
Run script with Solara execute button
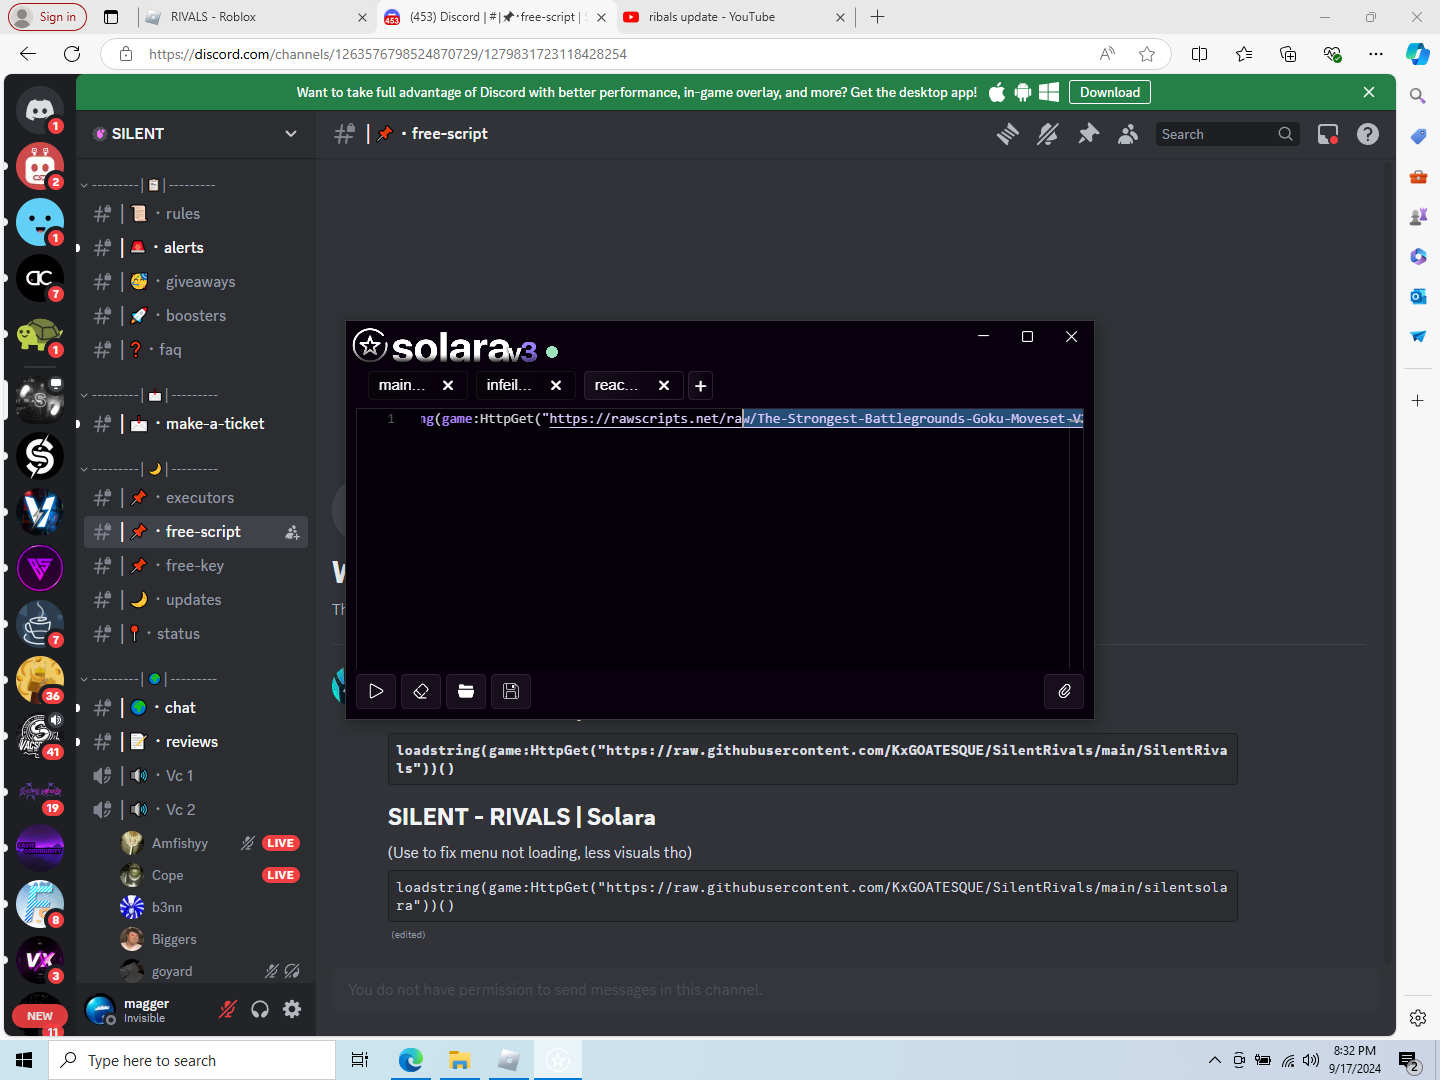tap(376, 691)
